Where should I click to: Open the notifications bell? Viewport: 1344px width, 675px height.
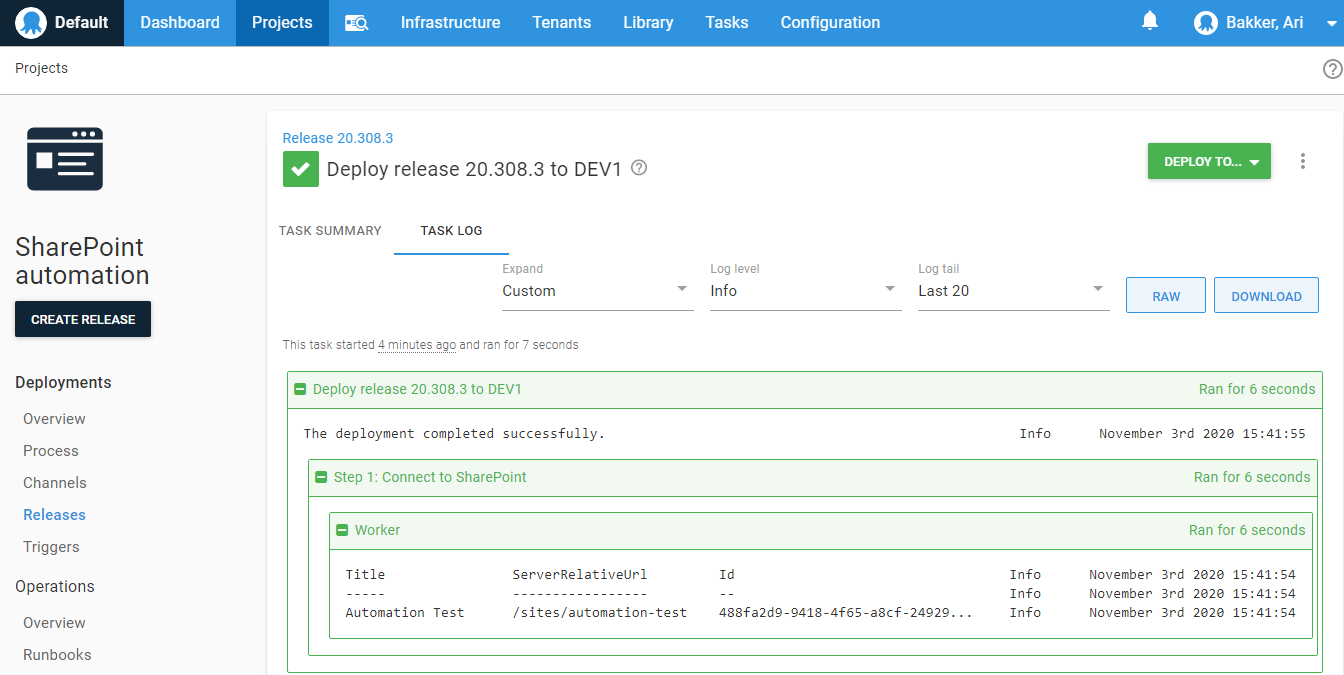tap(1150, 22)
